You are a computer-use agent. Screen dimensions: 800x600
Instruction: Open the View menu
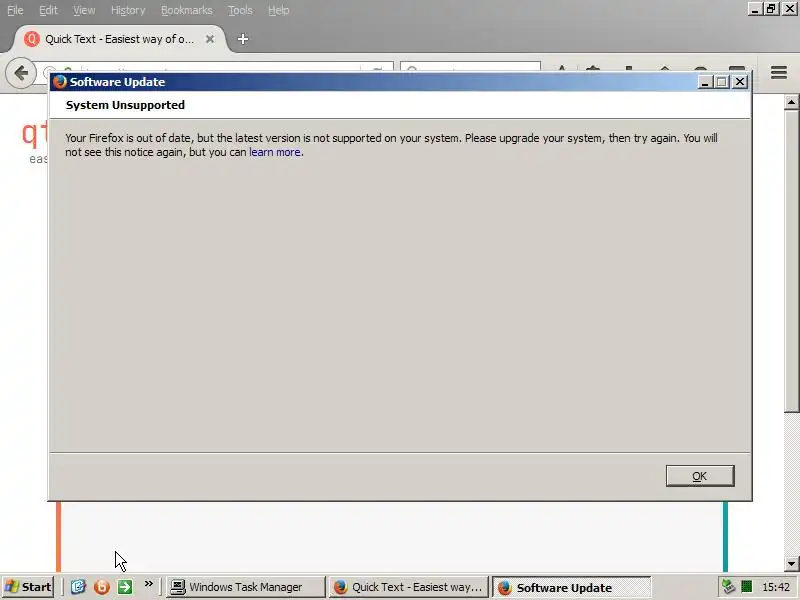(84, 10)
